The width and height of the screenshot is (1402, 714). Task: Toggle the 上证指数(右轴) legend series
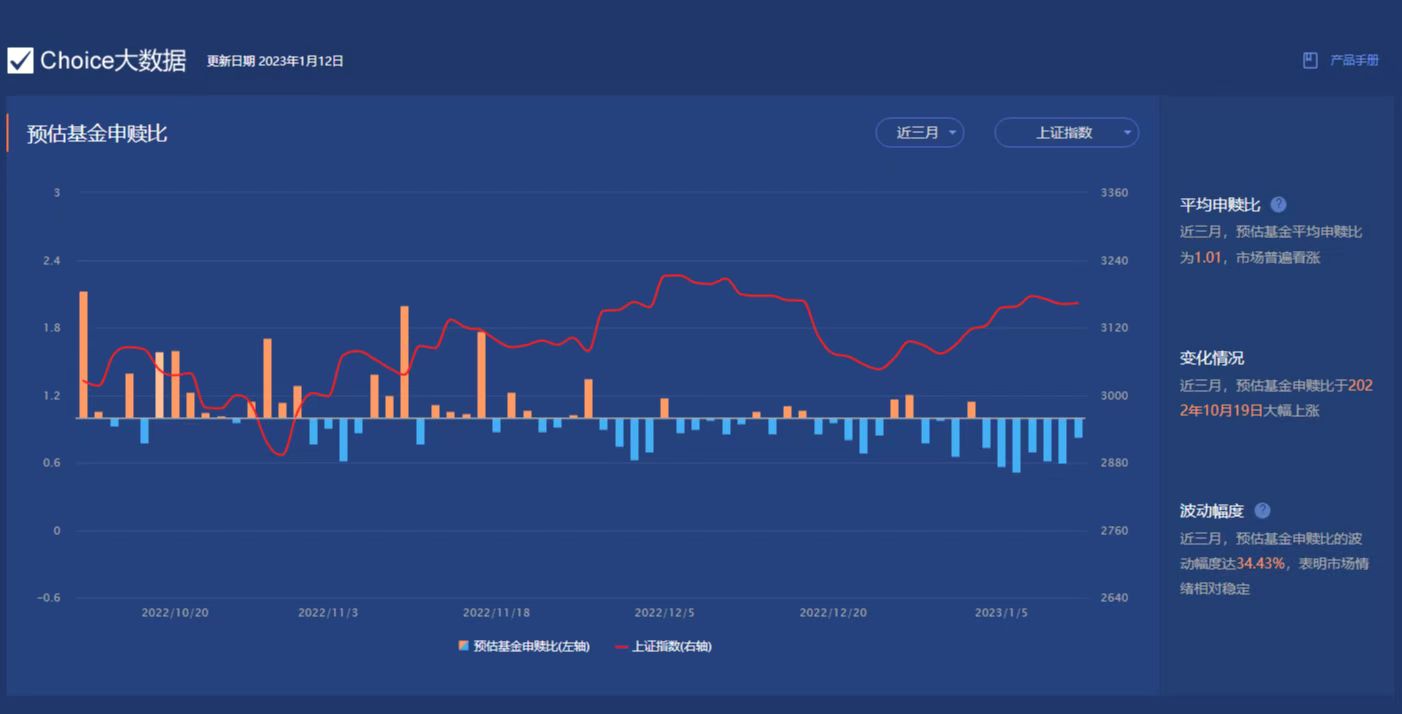663,646
